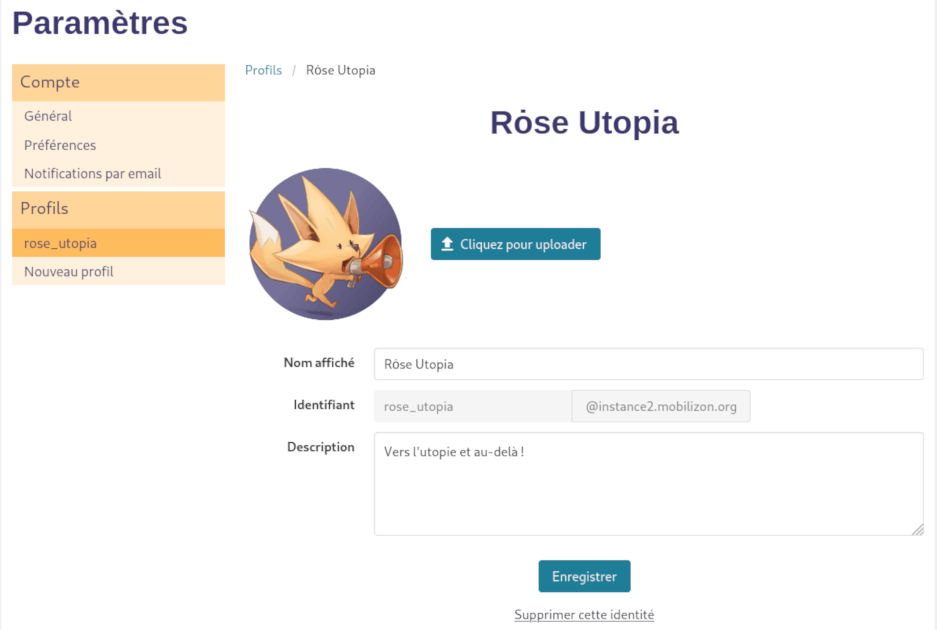Viewport: 937px width, 630px height.
Task: Click the fox mascot avatar image
Action: pos(325,244)
